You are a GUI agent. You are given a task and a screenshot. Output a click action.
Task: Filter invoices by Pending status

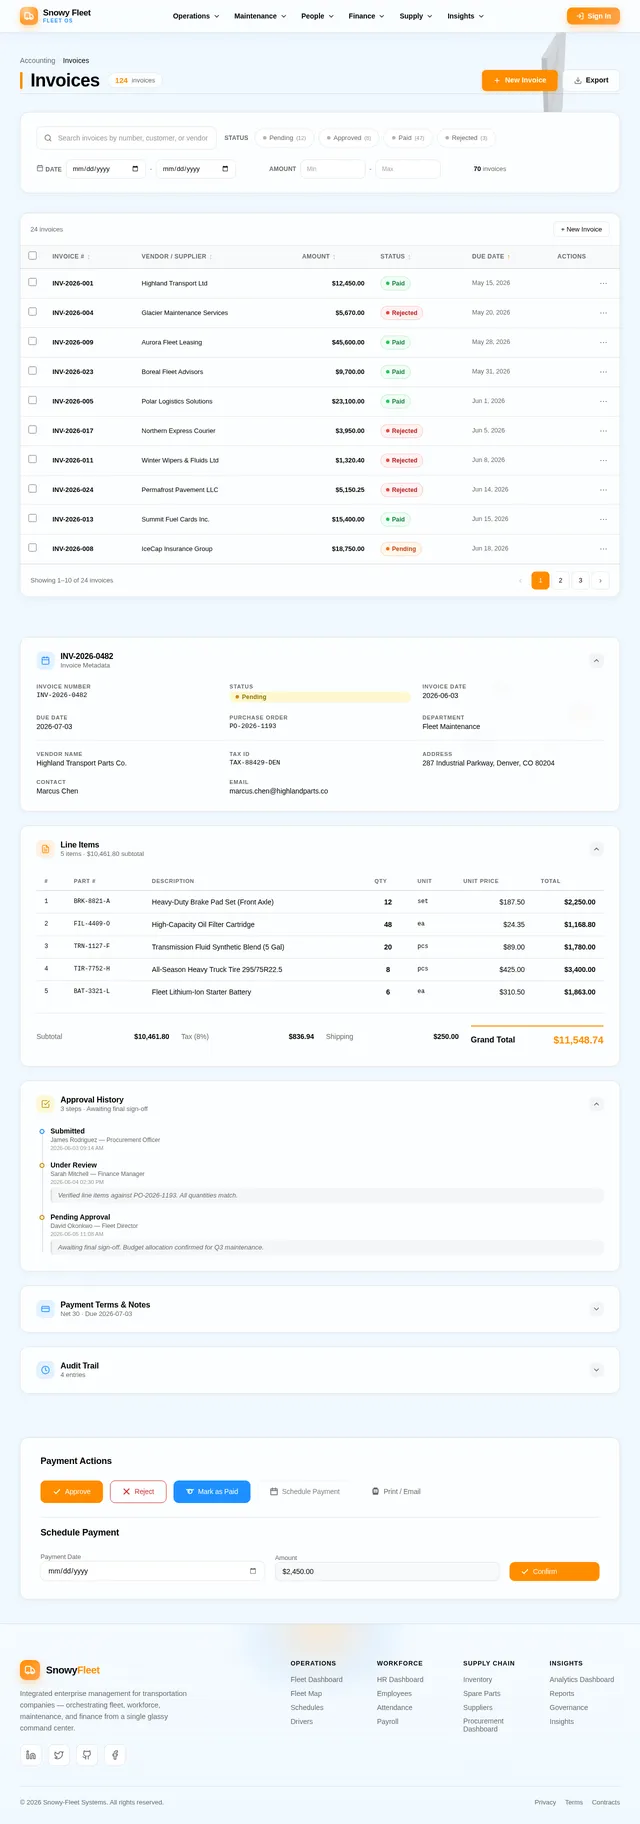285,138
